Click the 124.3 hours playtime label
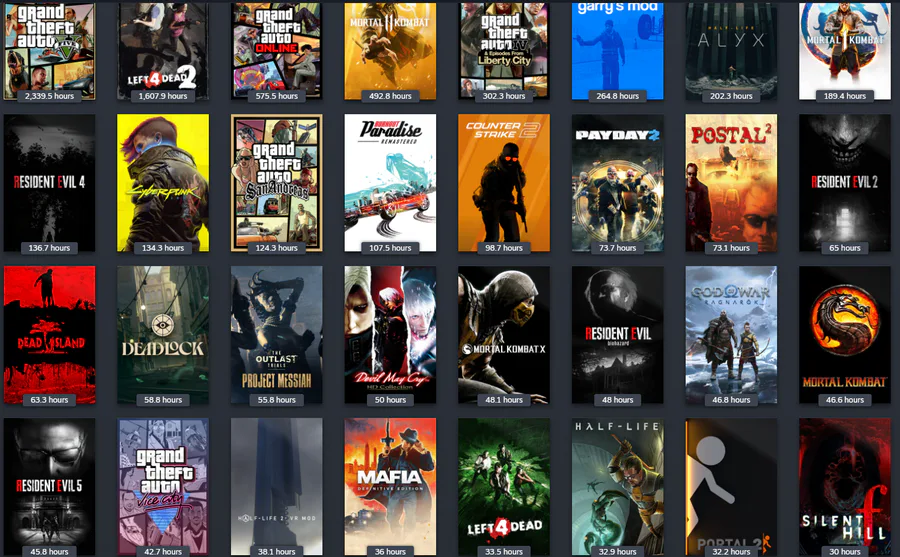The width and height of the screenshot is (900, 557). click(x=277, y=248)
